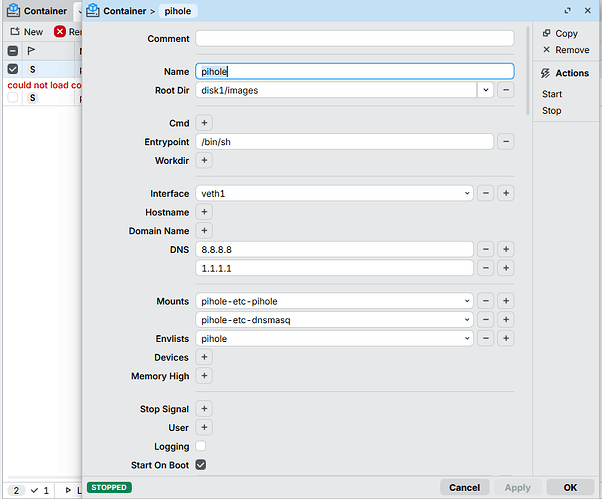
Task: Remove the pihole-etc-dnsmasq mount
Action: tap(486, 320)
